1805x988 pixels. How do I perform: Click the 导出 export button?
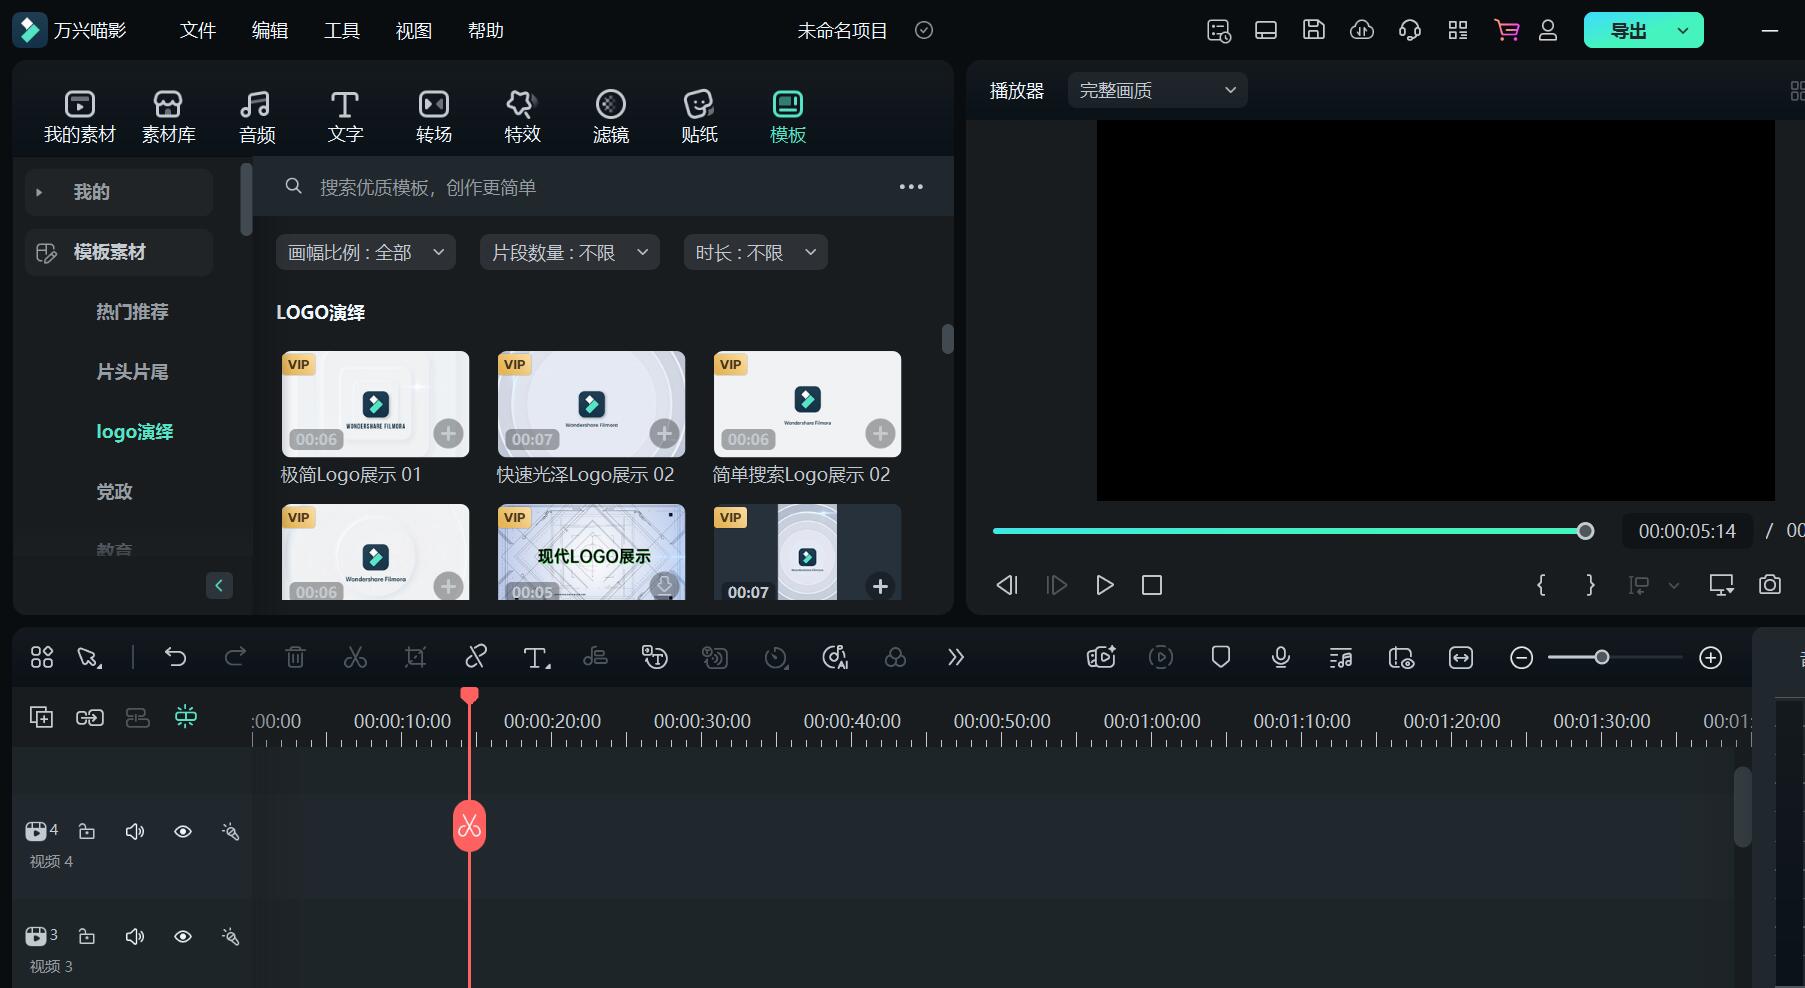pyautogui.click(x=1628, y=31)
